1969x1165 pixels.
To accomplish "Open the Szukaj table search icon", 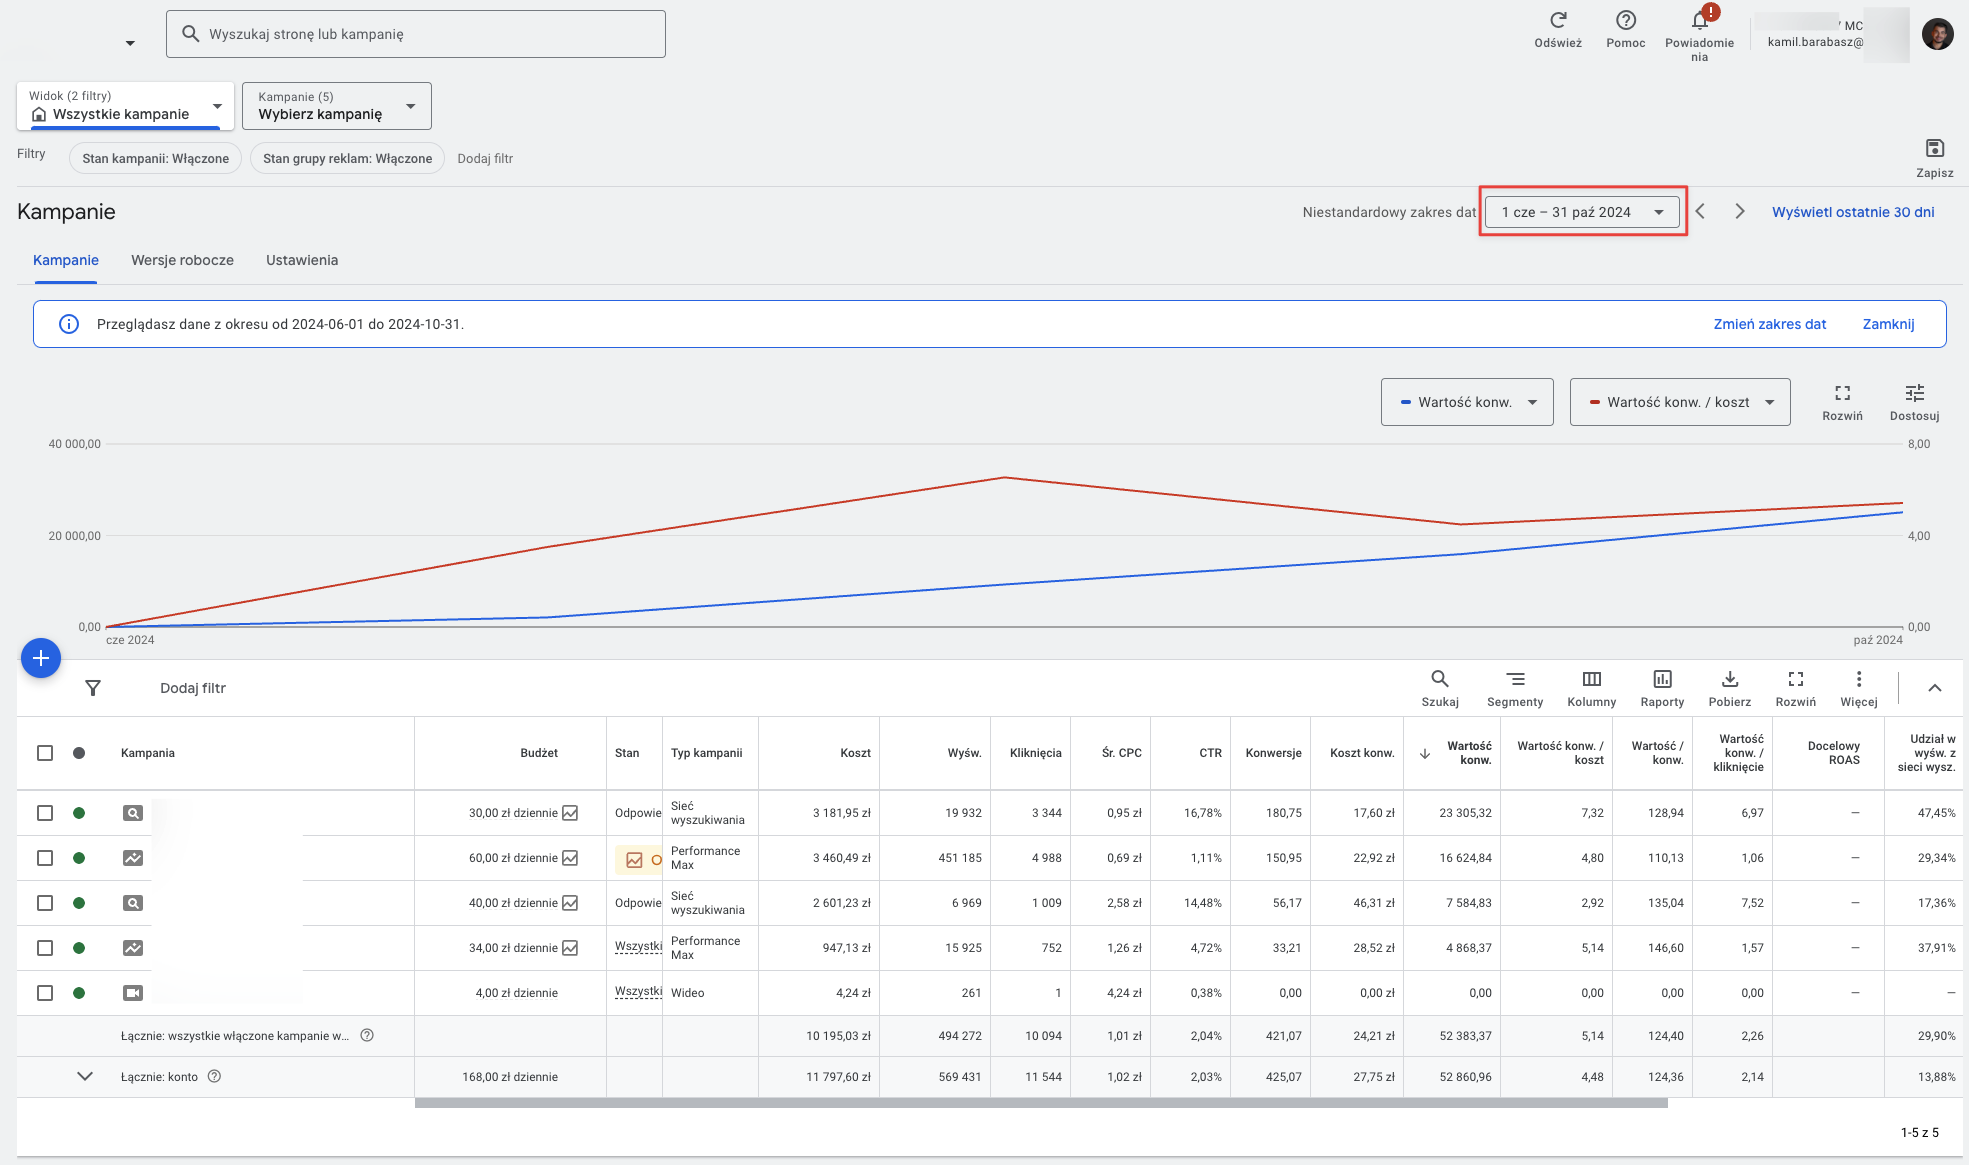I will [1440, 679].
